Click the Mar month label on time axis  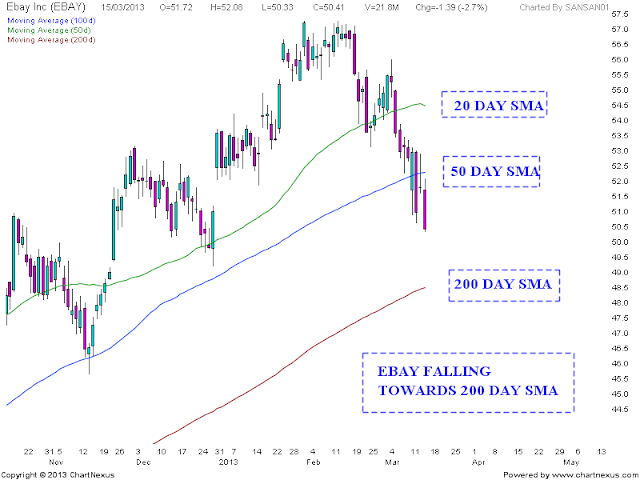pos(393,462)
